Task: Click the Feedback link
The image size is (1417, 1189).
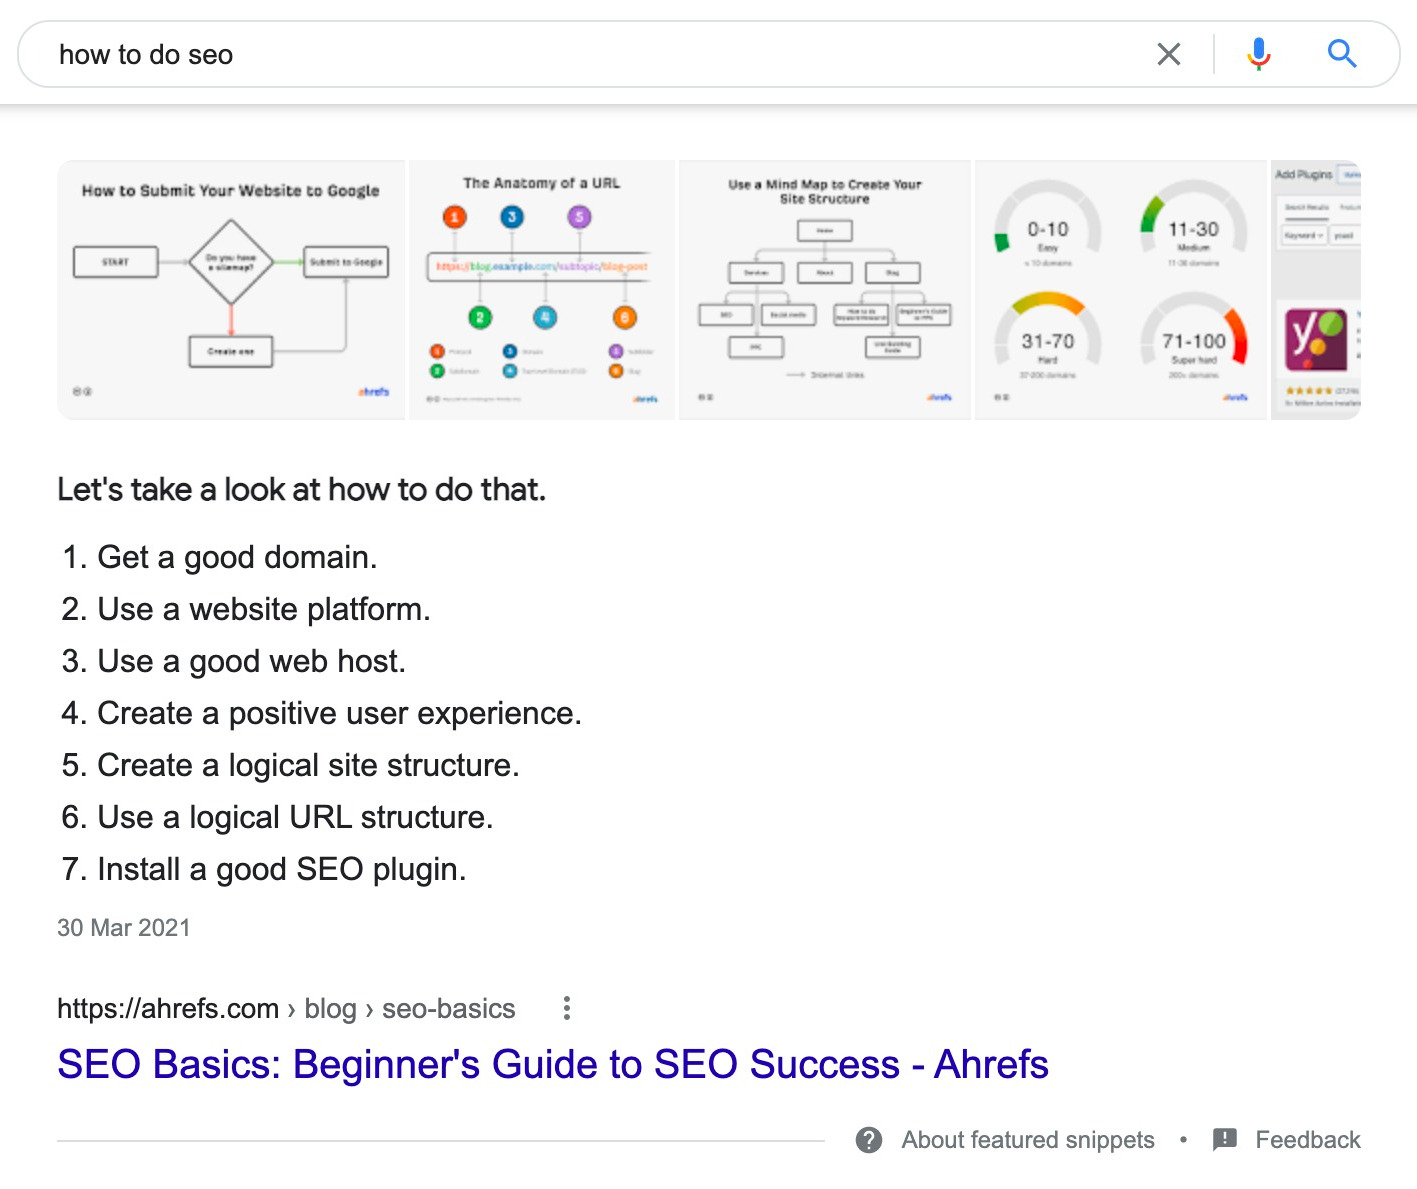Action: [x=1308, y=1140]
